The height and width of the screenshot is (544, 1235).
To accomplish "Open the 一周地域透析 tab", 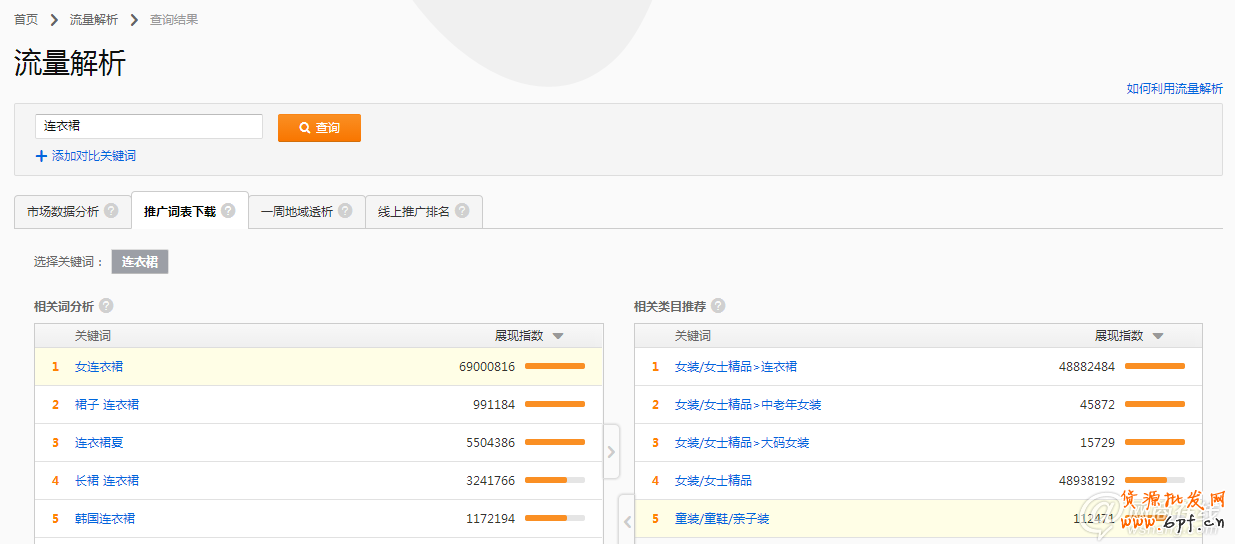I will click(297, 212).
